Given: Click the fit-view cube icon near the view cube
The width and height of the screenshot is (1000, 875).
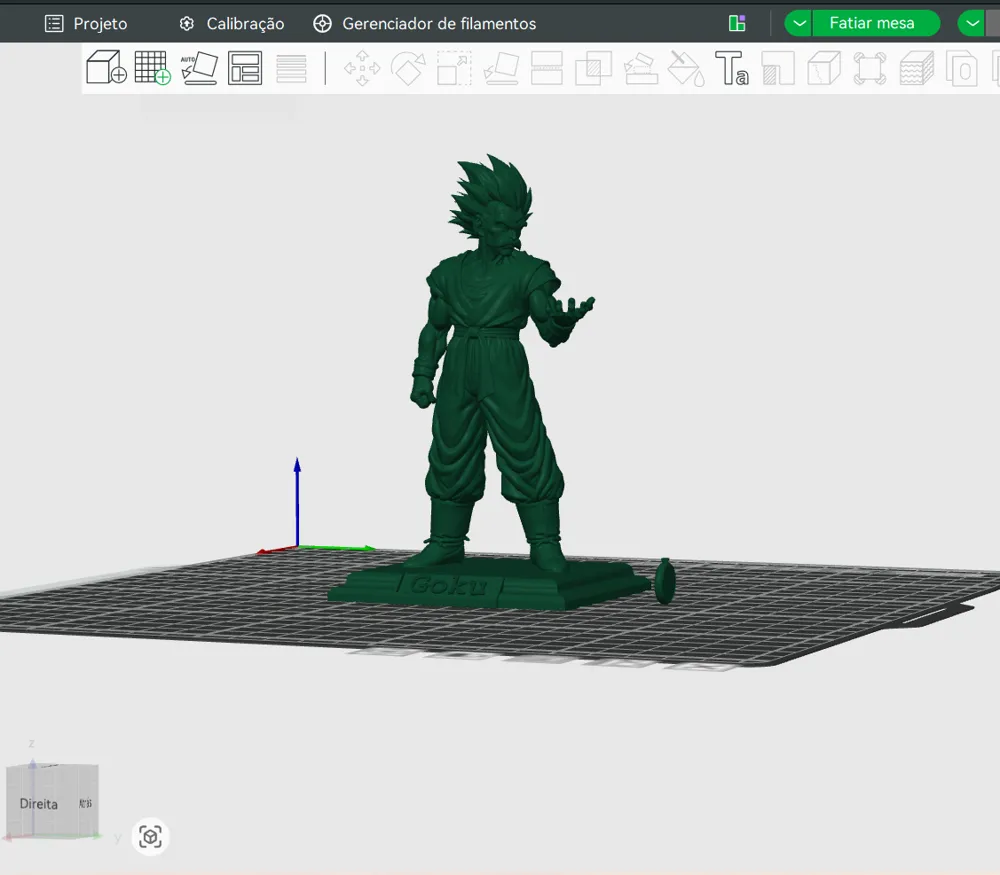Looking at the screenshot, I should point(151,837).
